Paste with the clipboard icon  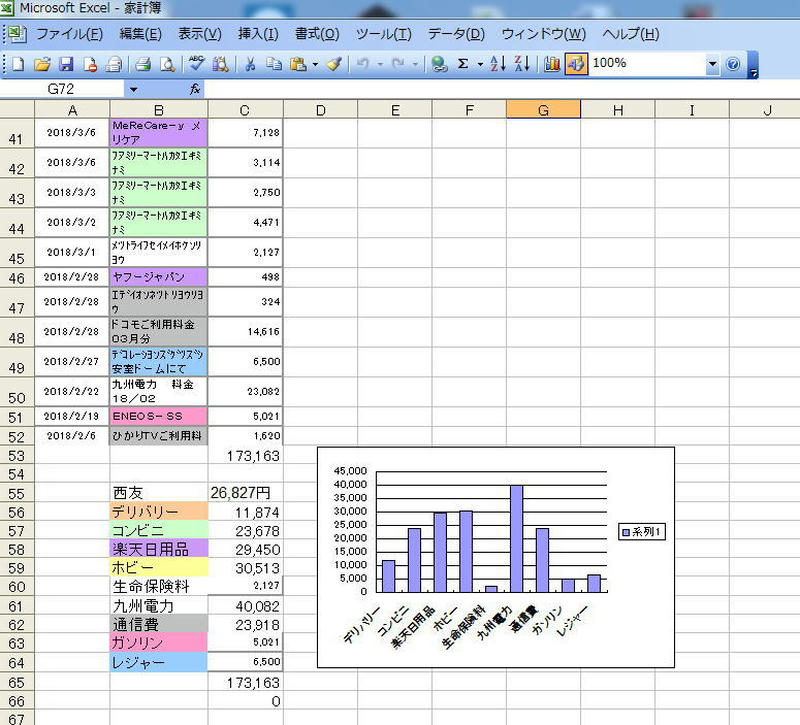(298, 64)
